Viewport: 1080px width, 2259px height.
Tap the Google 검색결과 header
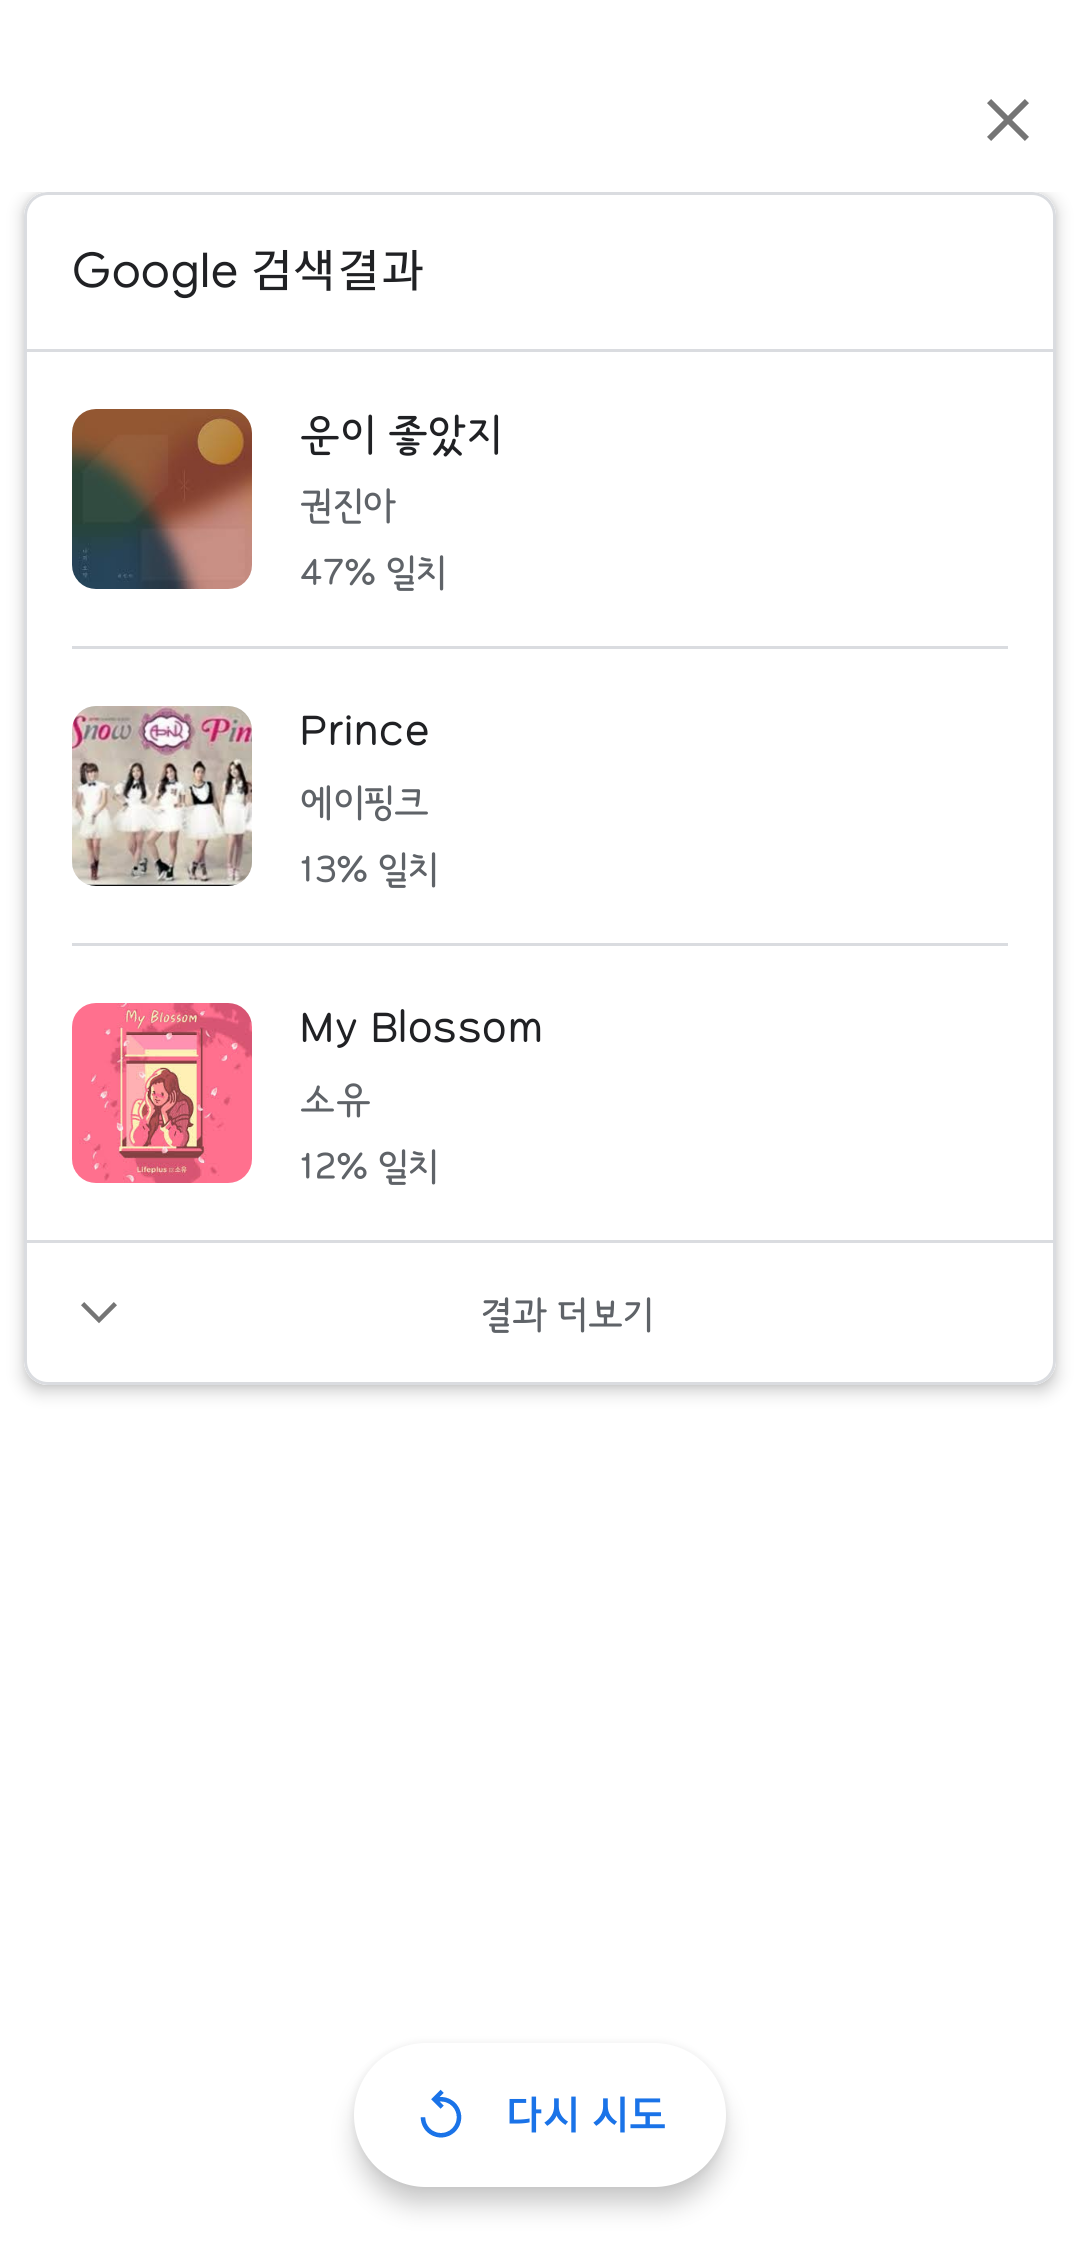pos(248,271)
